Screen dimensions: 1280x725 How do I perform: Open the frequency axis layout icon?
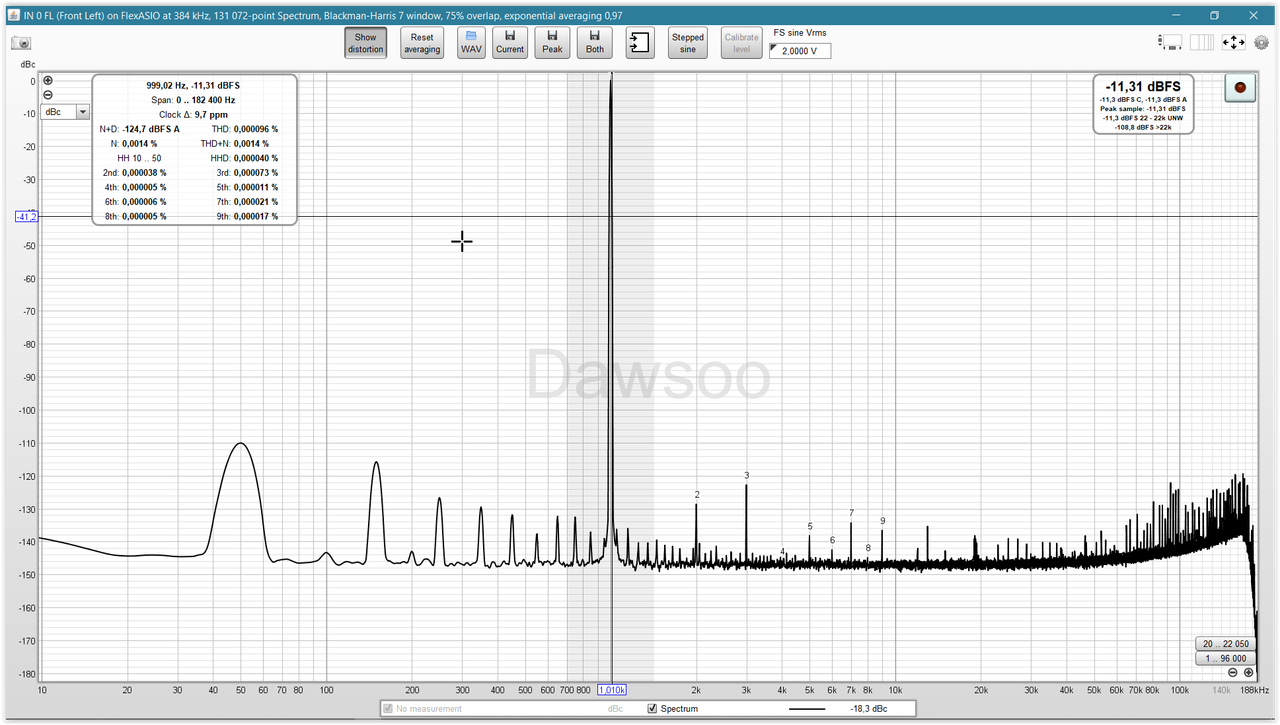pyautogui.click(x=1201, y=42)
